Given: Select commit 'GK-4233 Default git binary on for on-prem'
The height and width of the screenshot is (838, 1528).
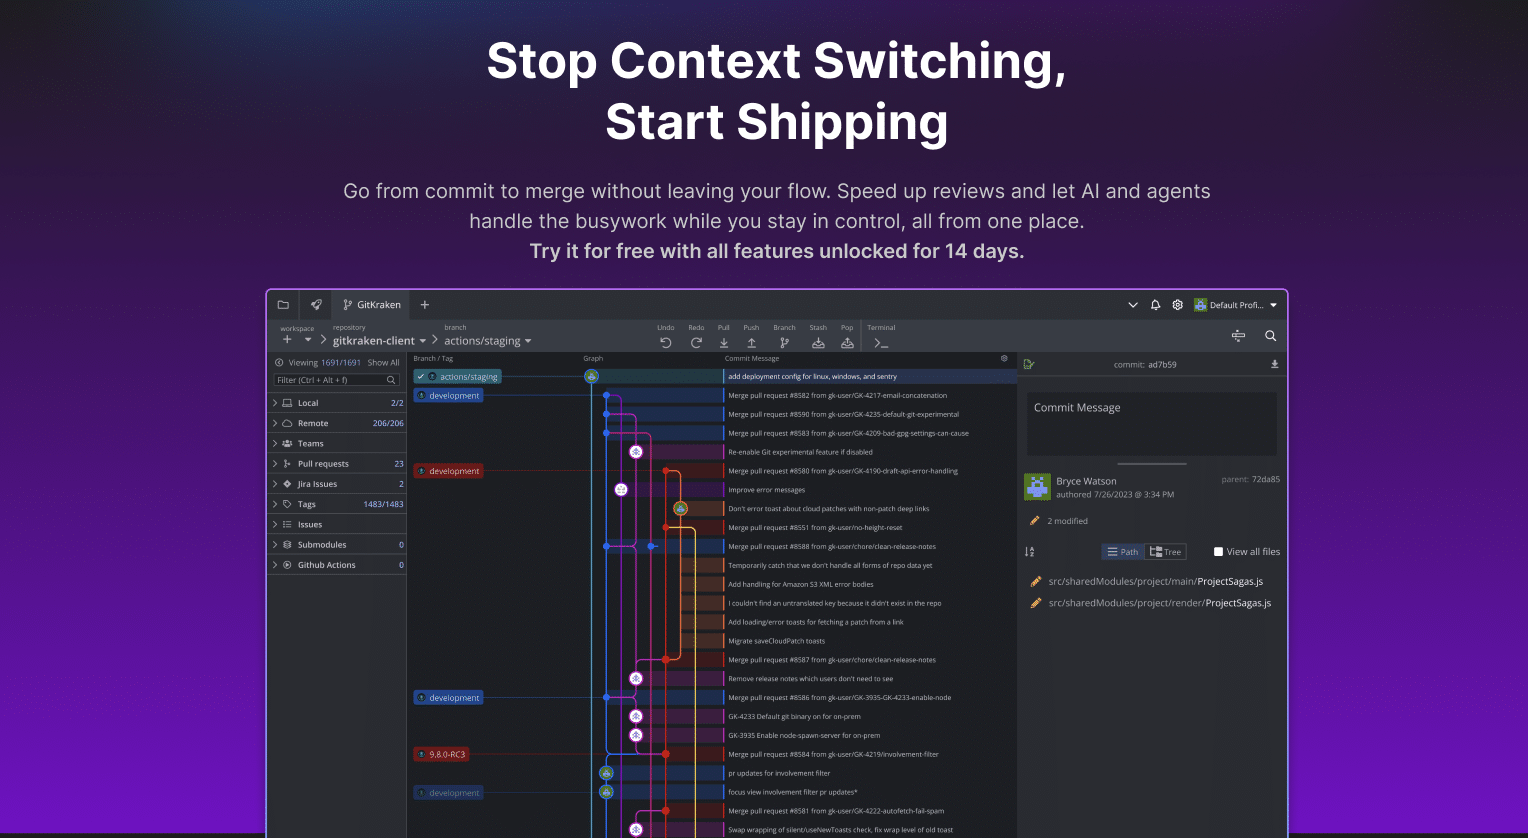Looking at the screenshot, I should (794, 716).
